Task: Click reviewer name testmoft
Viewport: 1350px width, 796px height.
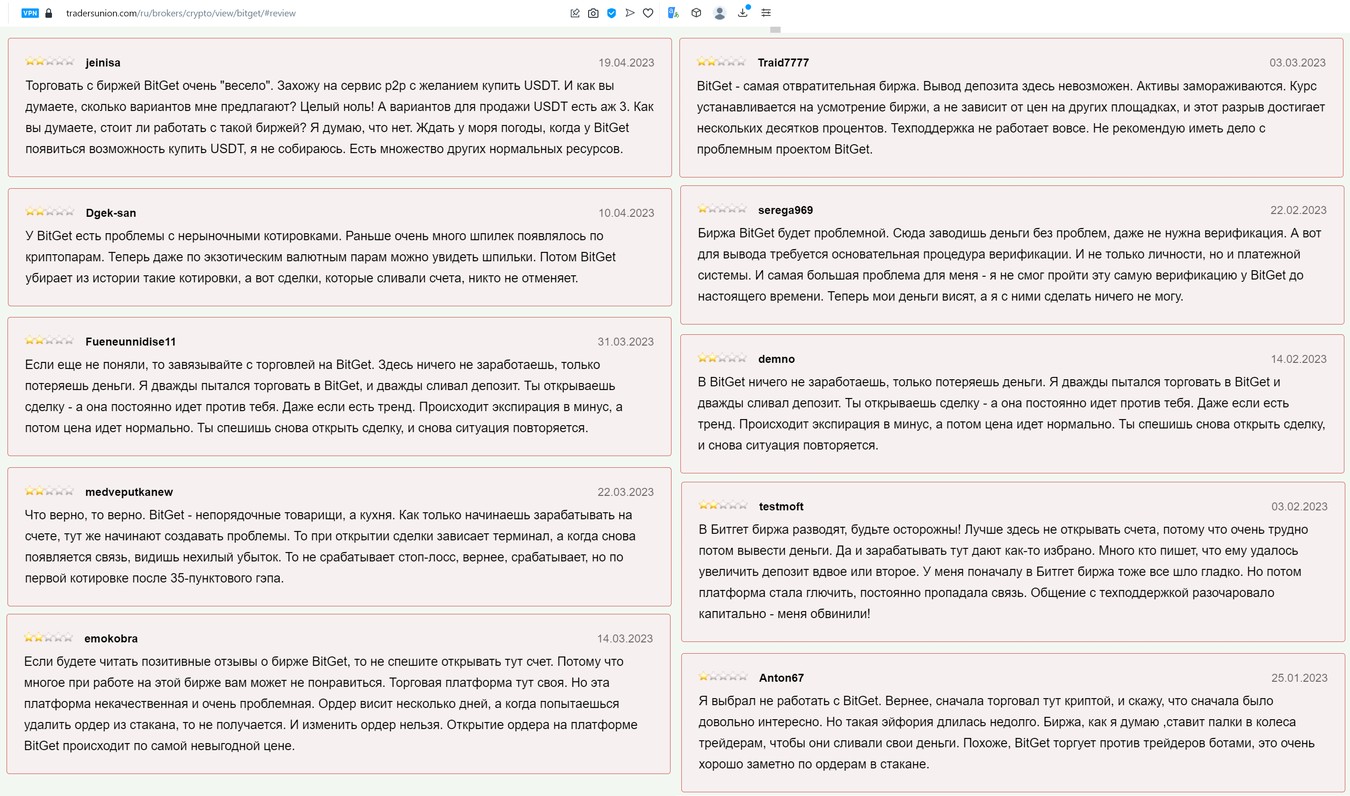Action: coord(781,507)
